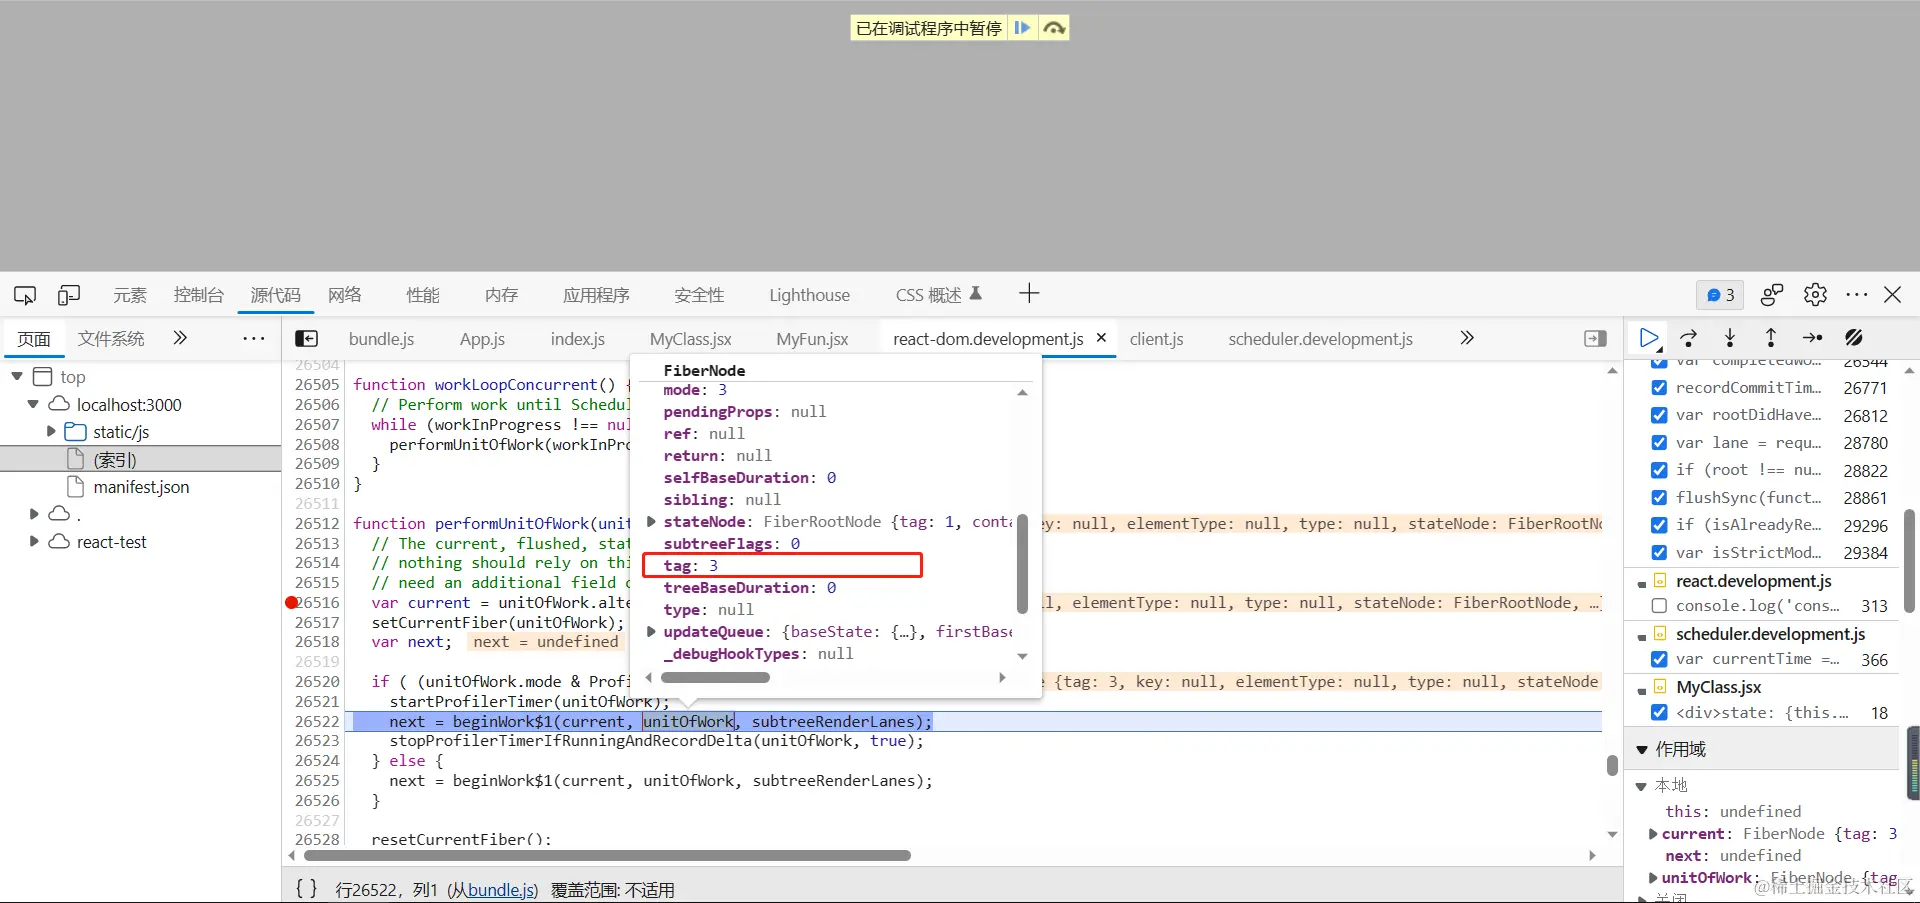Switch to the 性能 tab
The height and width of the screenshot is (903, 1920).
pos(423,295)
